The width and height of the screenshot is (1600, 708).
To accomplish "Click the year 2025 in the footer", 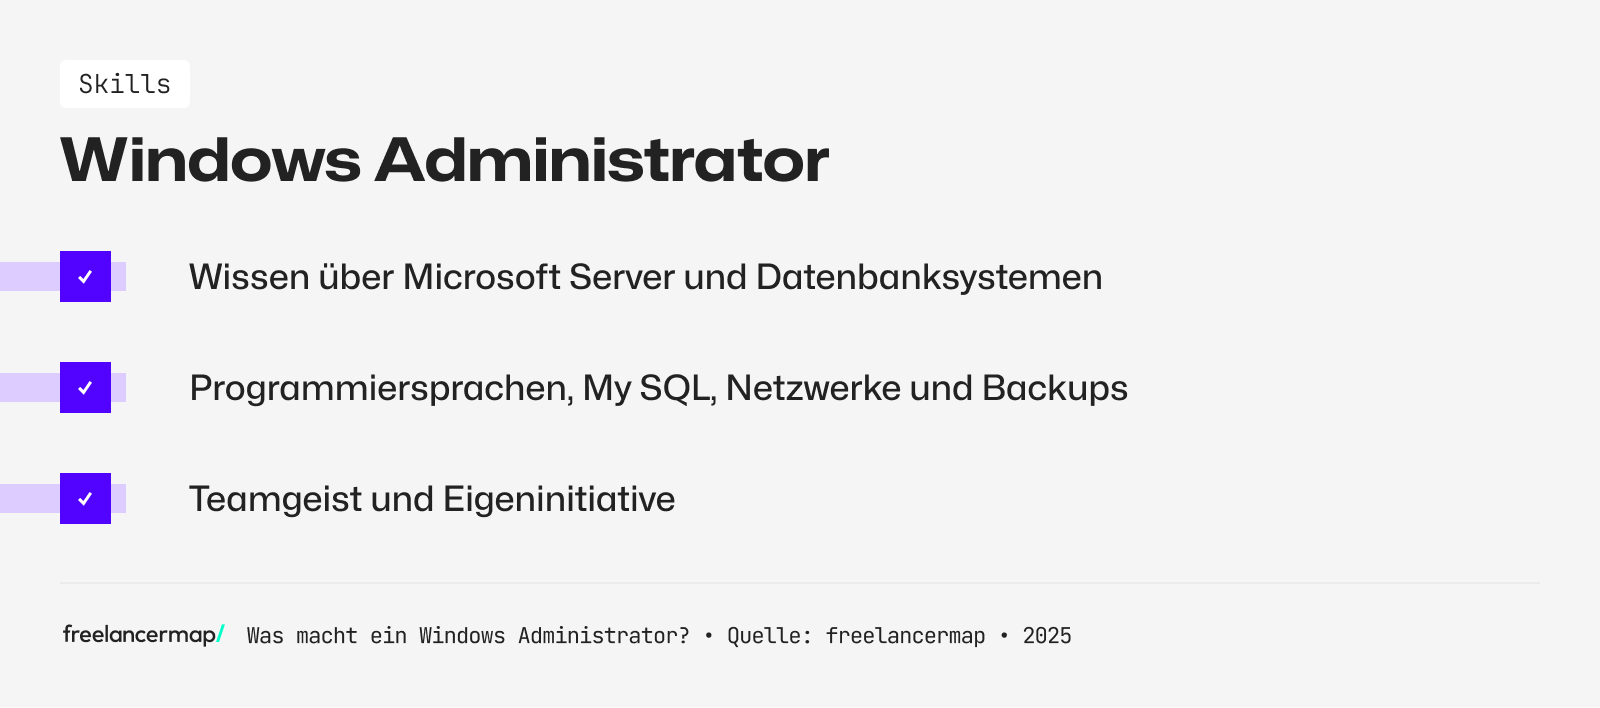I will pos(1047,636).
